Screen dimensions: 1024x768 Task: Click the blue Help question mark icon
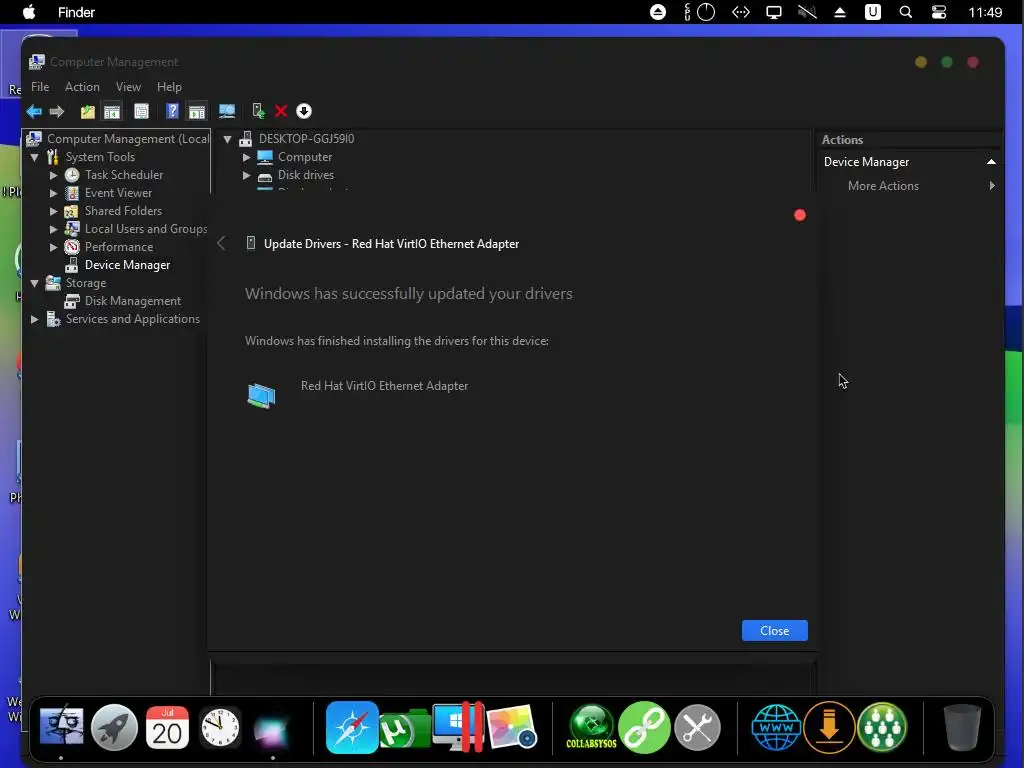172,112
